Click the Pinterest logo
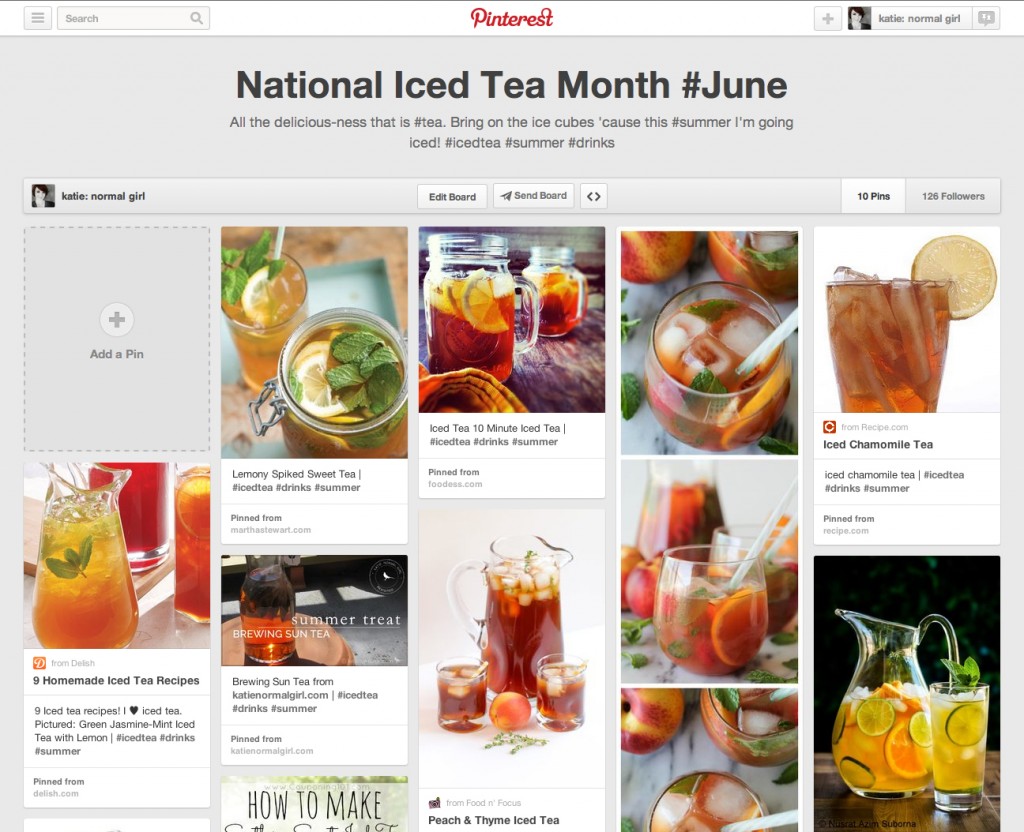Viewport: 1024px width, 832px height. tap(512, 18)
